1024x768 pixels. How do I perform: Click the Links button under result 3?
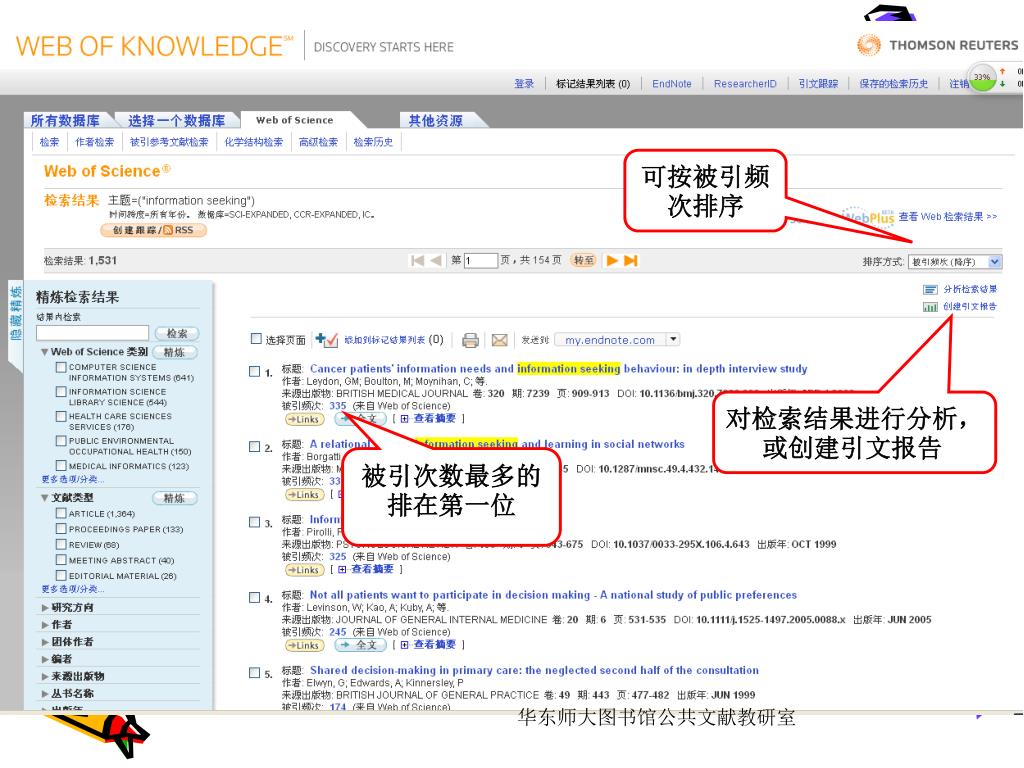tap(304, 570)
